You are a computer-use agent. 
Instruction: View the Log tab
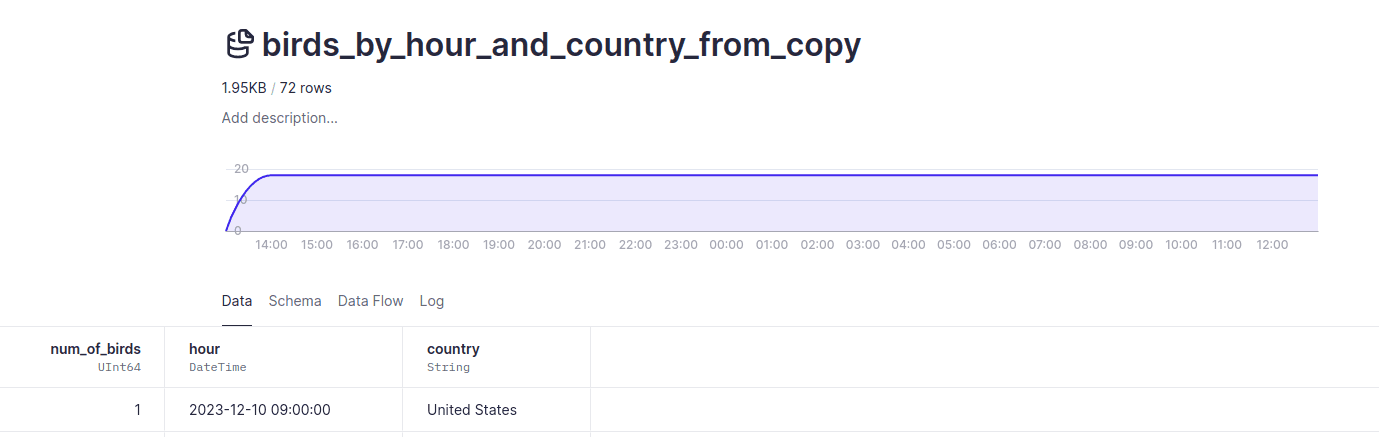[x=432, y=301]
